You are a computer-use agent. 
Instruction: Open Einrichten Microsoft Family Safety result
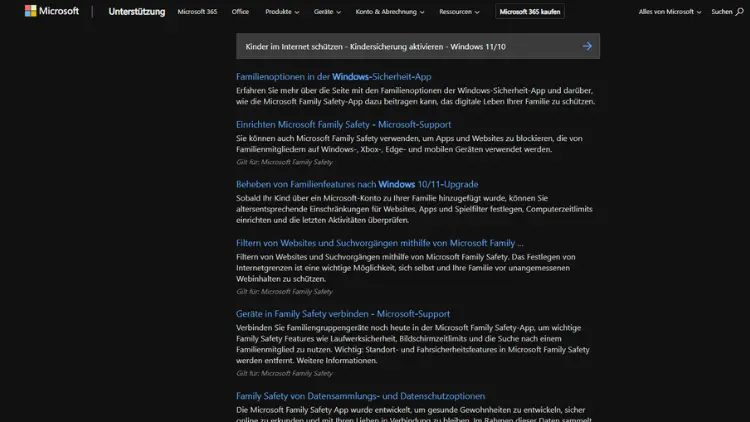(x=343, y=124)
